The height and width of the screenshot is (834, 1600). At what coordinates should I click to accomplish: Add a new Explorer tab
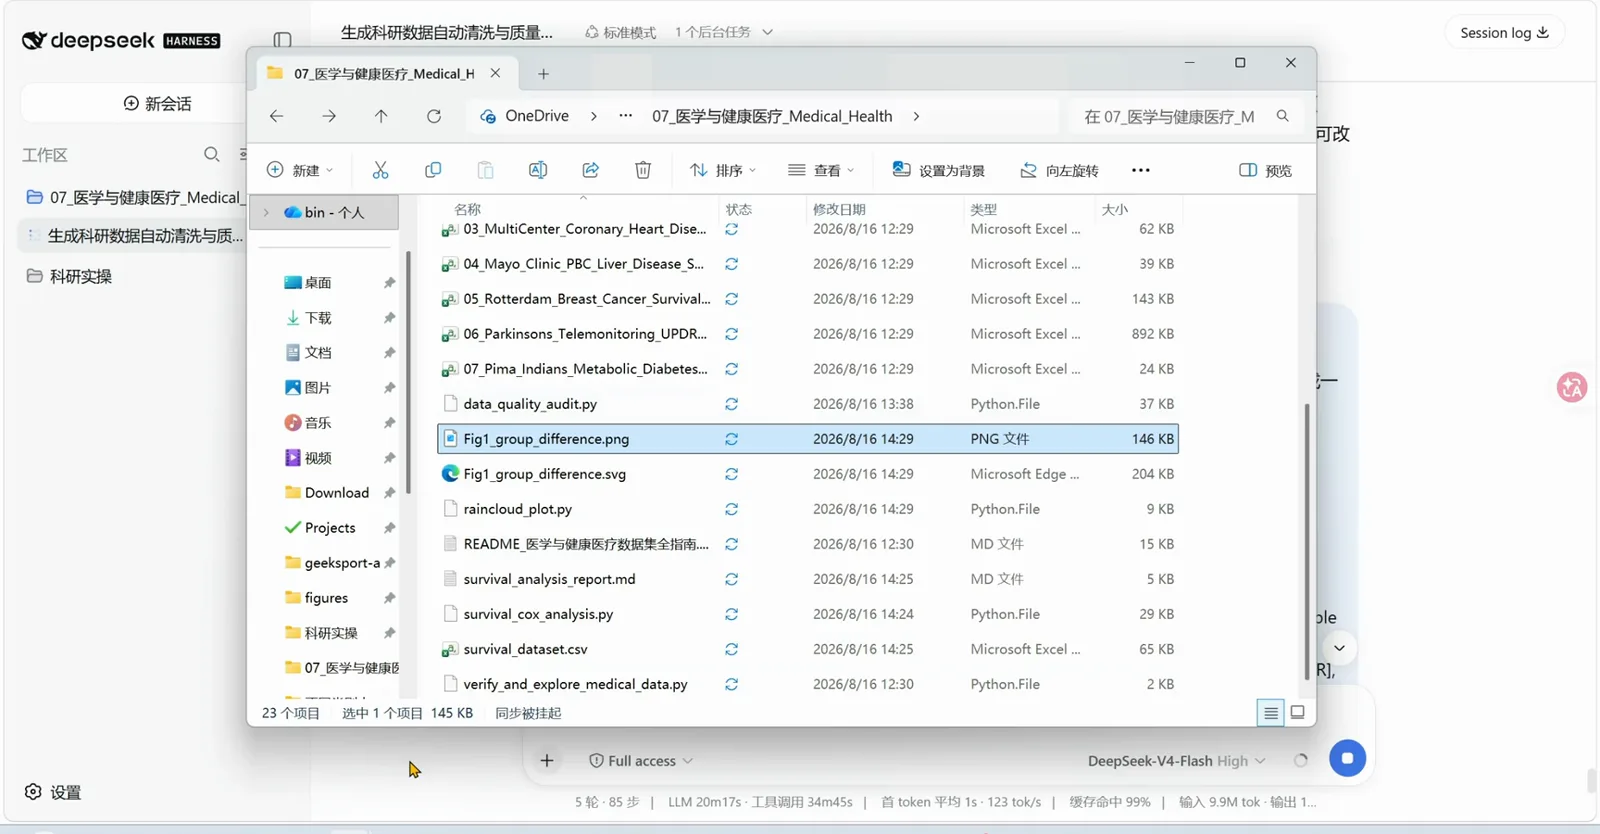[x=543, y=74]
